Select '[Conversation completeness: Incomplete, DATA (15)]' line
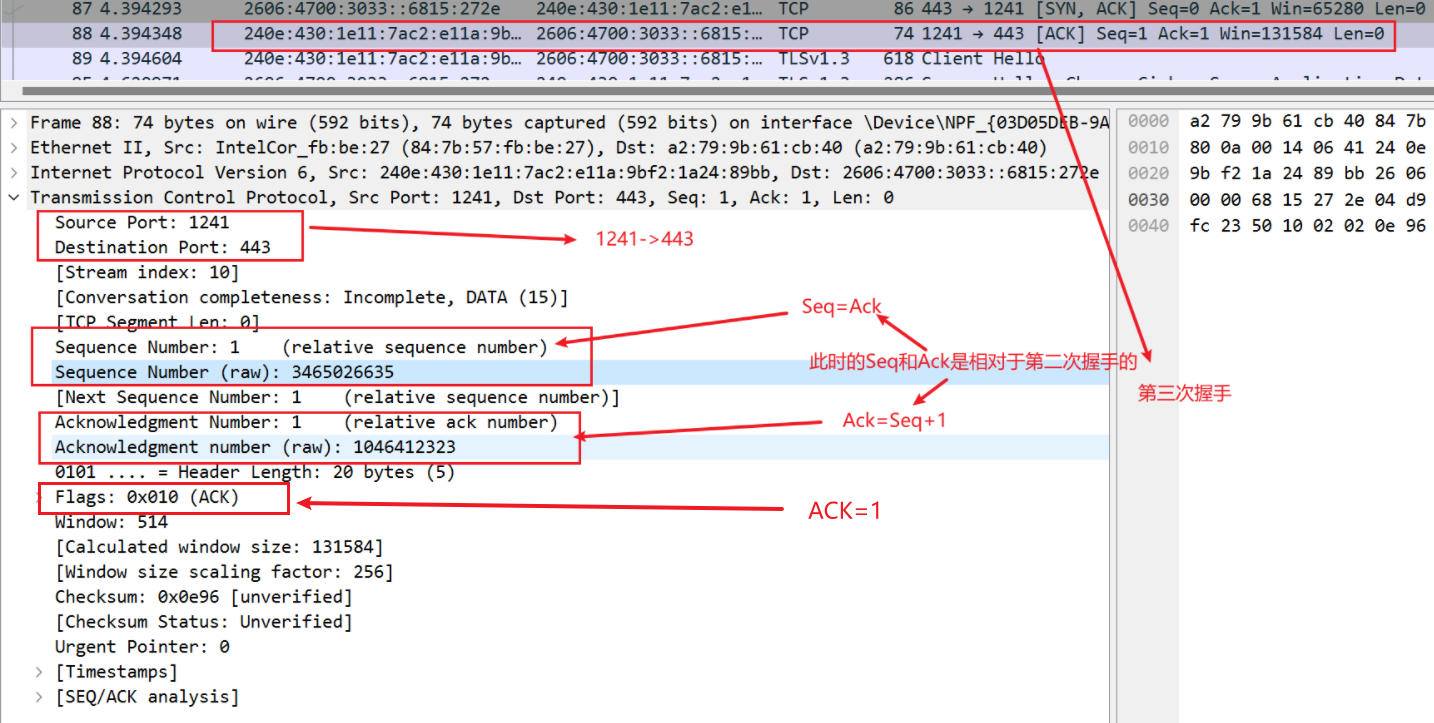 312,297
